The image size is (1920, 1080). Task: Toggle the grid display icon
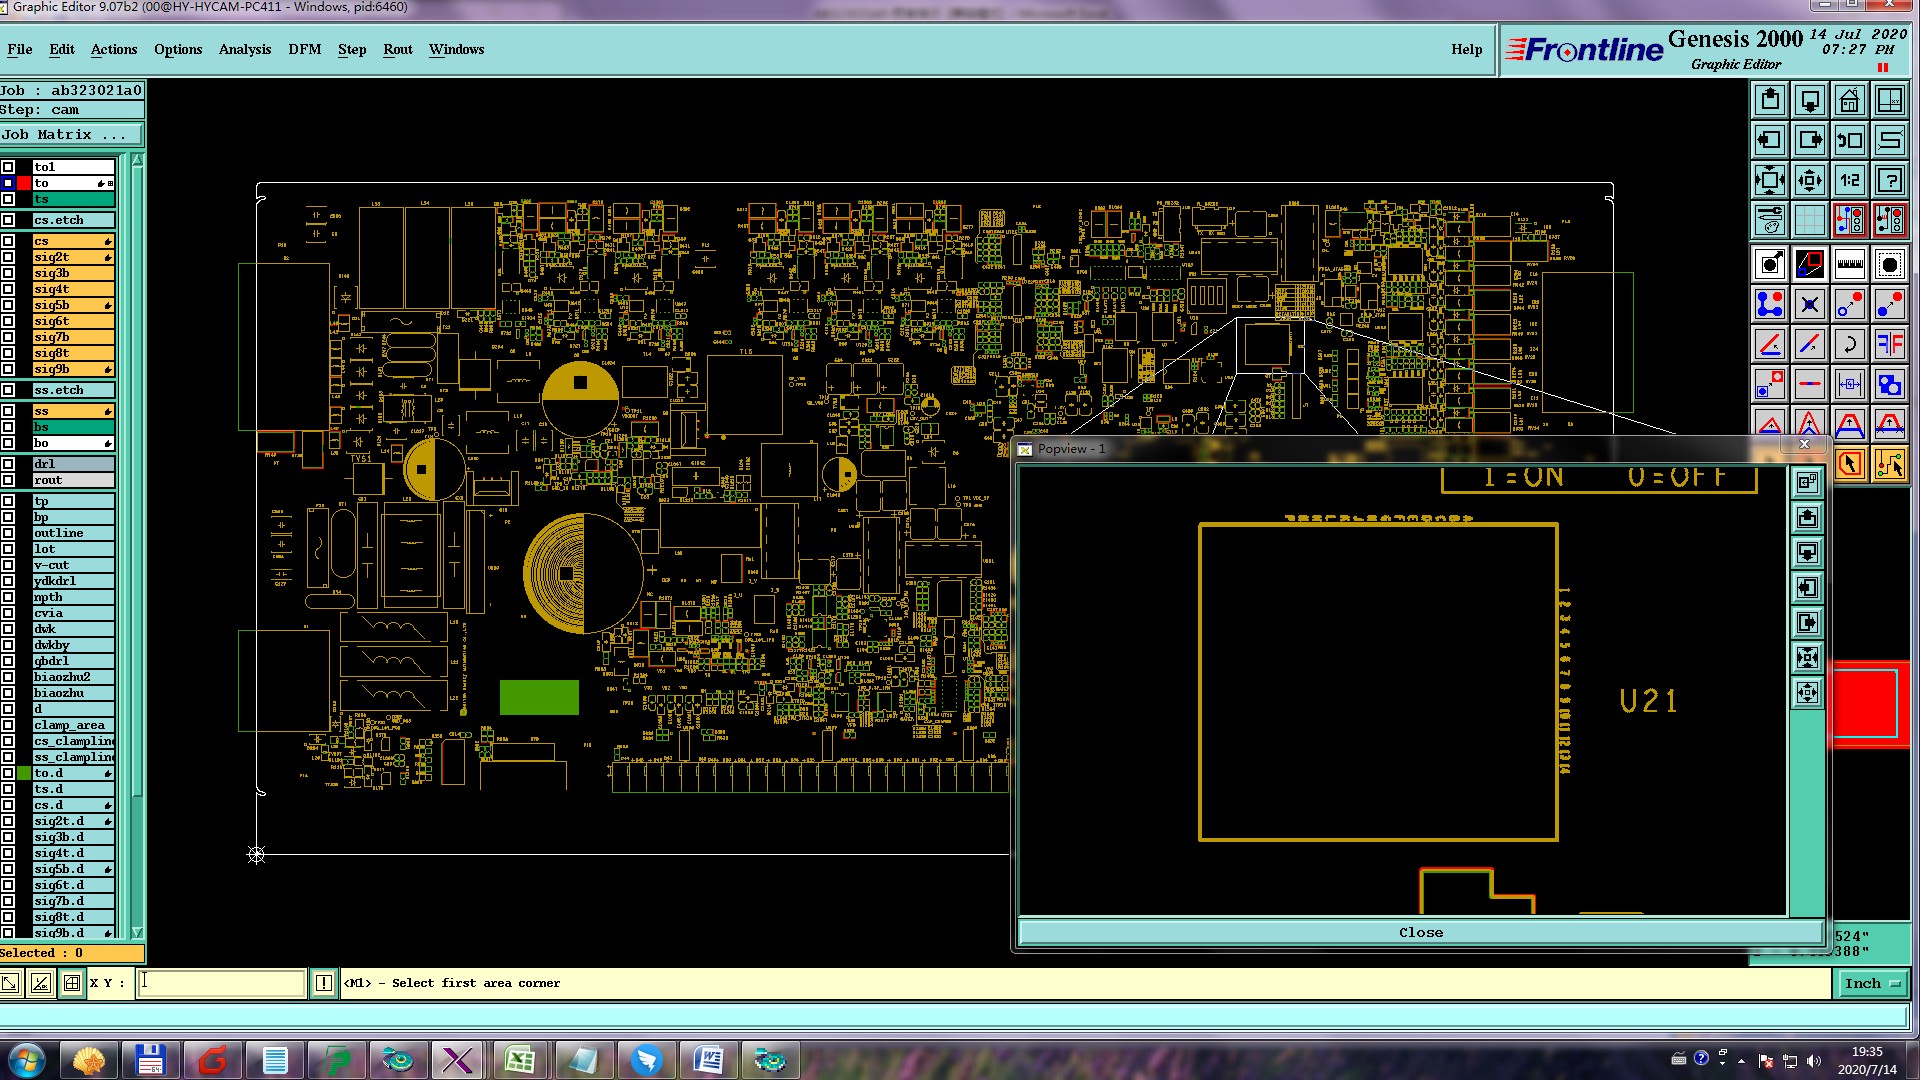click(x=1809, y=219)
